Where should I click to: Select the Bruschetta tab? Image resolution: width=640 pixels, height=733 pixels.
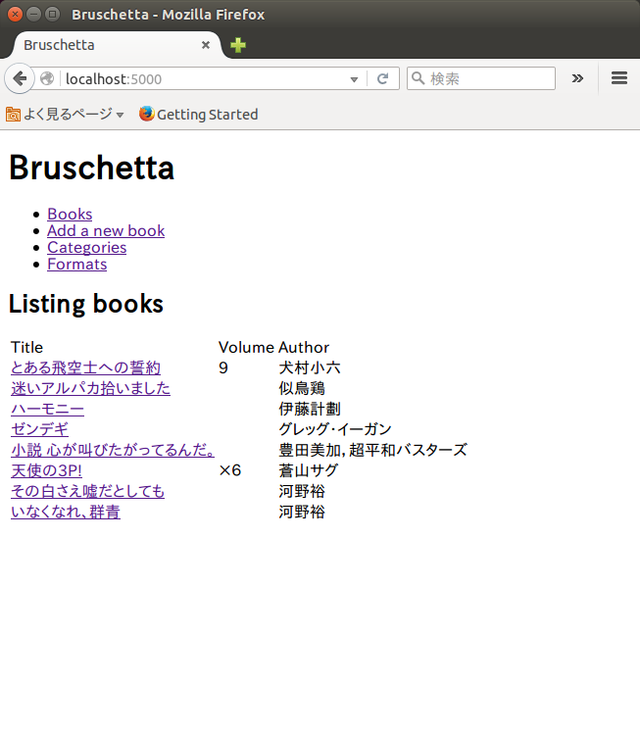(x=117, y=45)
